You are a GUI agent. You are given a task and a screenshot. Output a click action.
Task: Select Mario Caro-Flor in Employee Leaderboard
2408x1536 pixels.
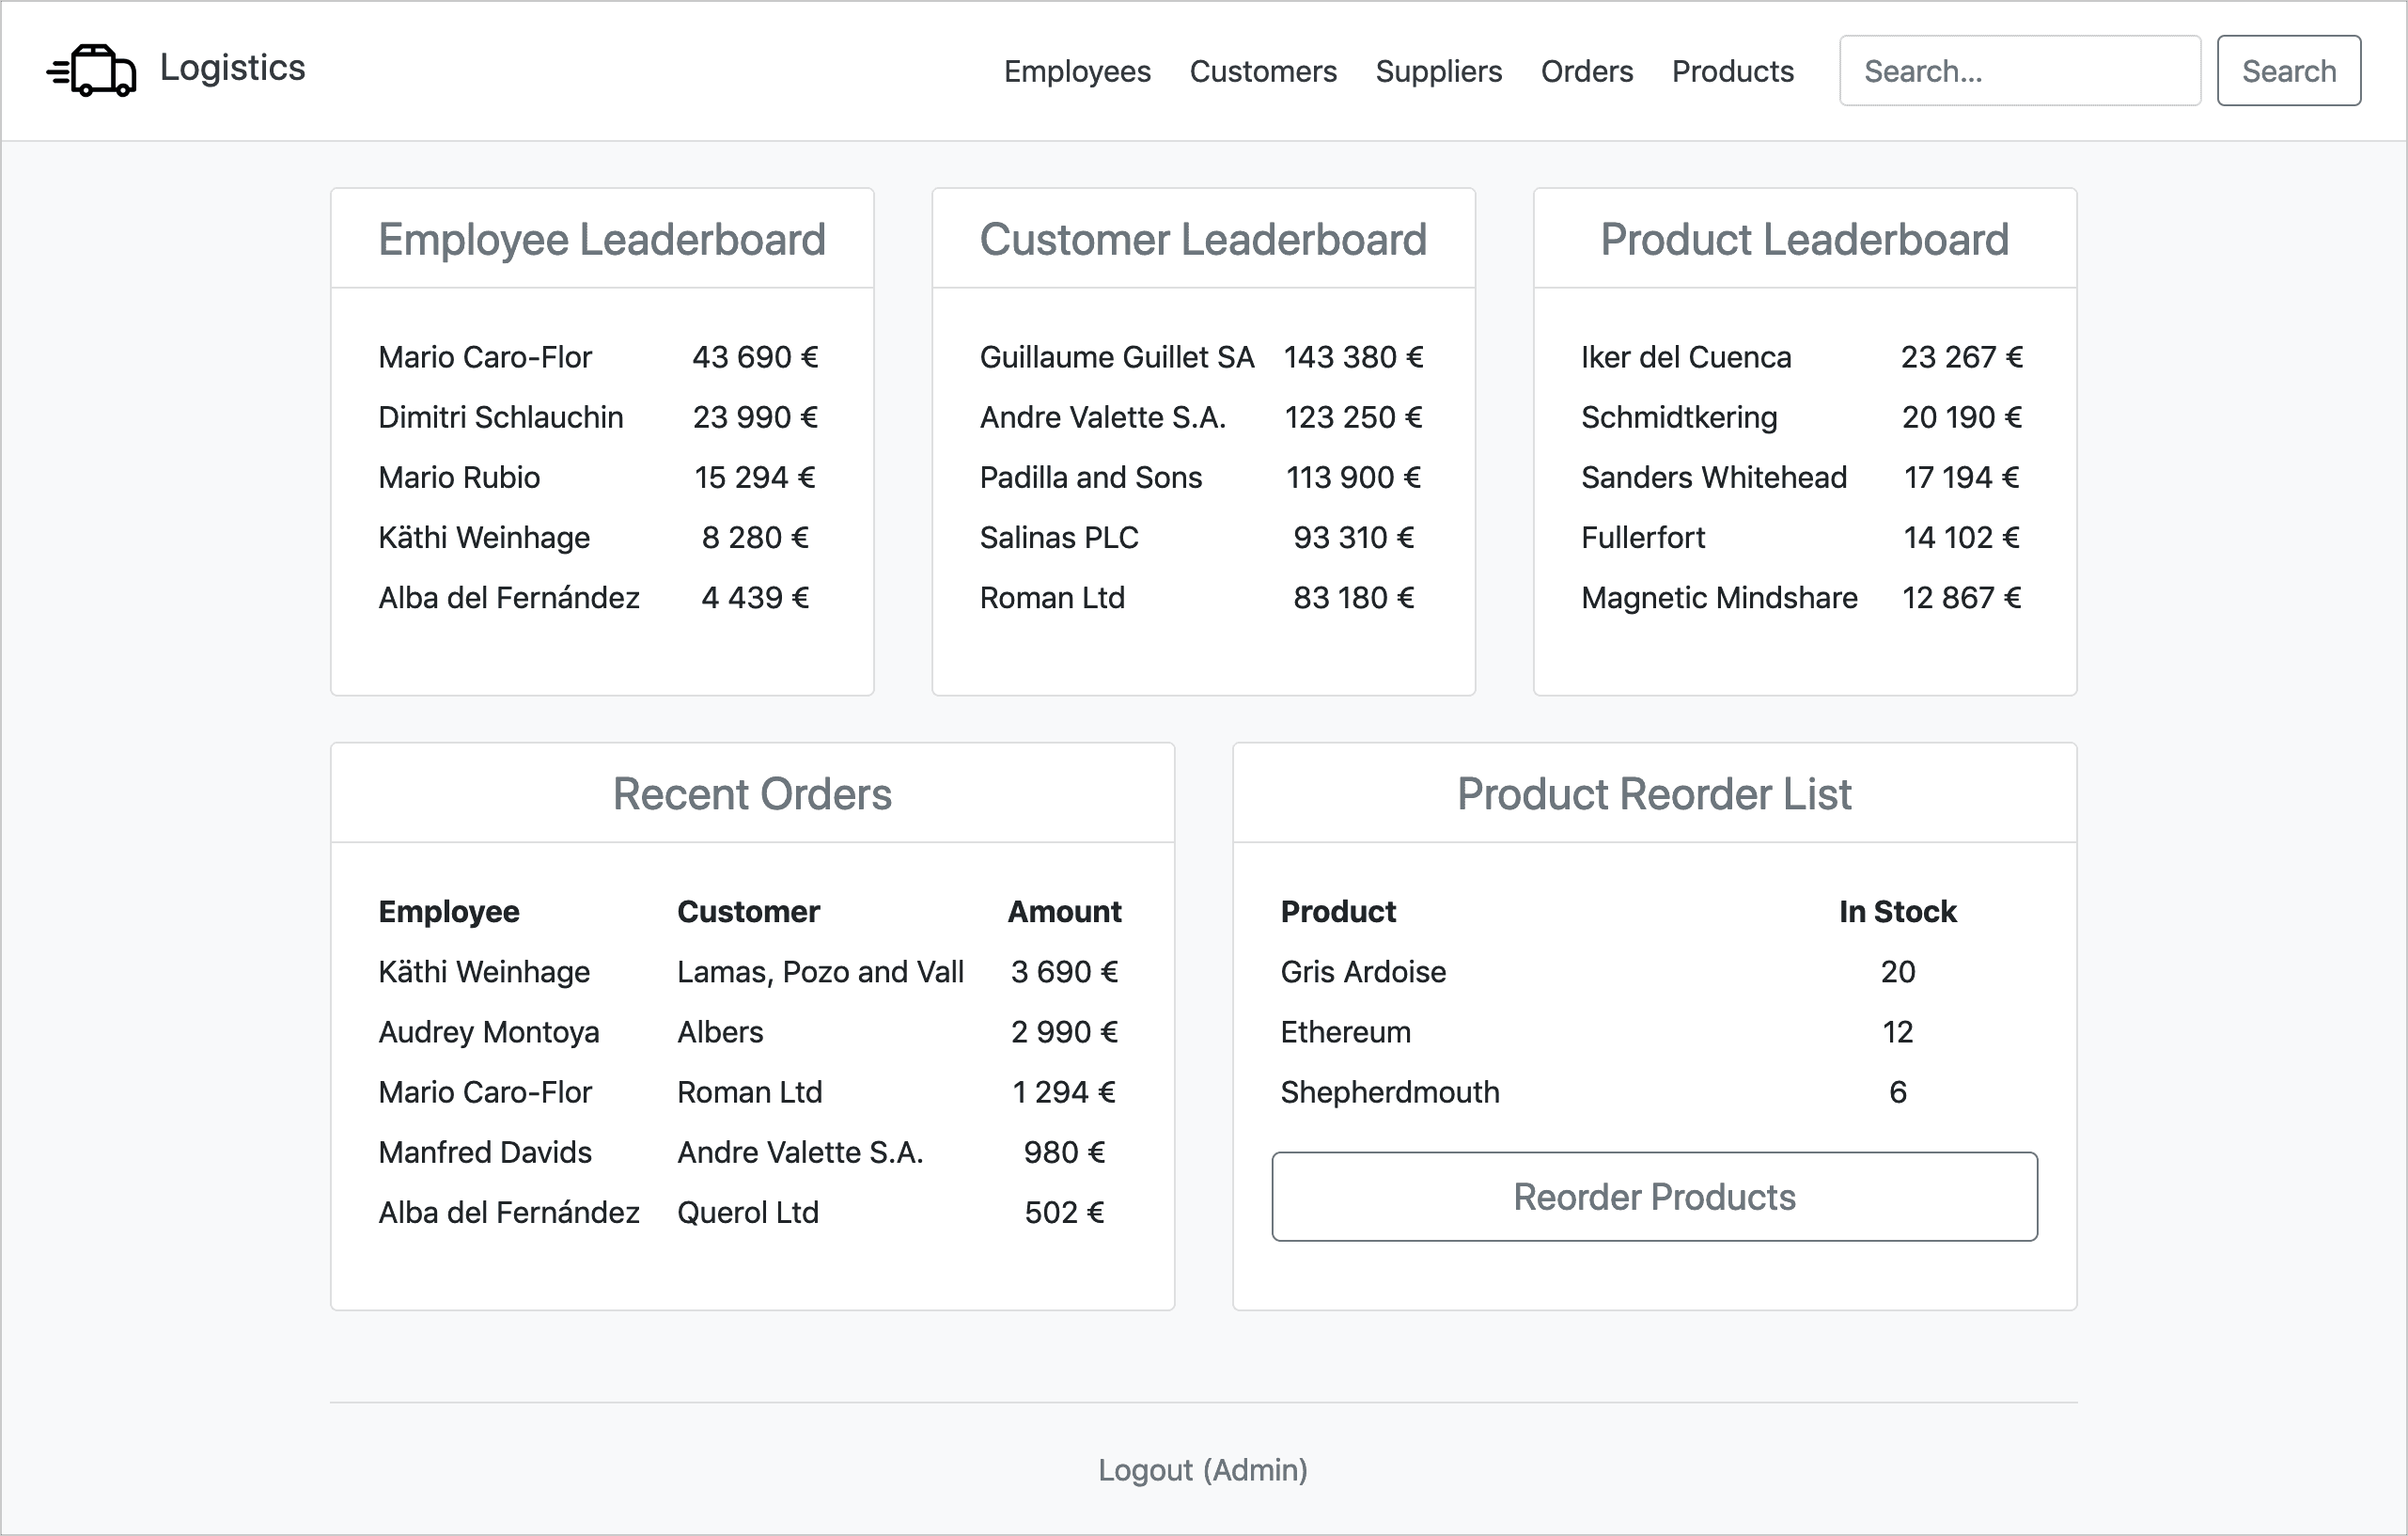[485, 357]
